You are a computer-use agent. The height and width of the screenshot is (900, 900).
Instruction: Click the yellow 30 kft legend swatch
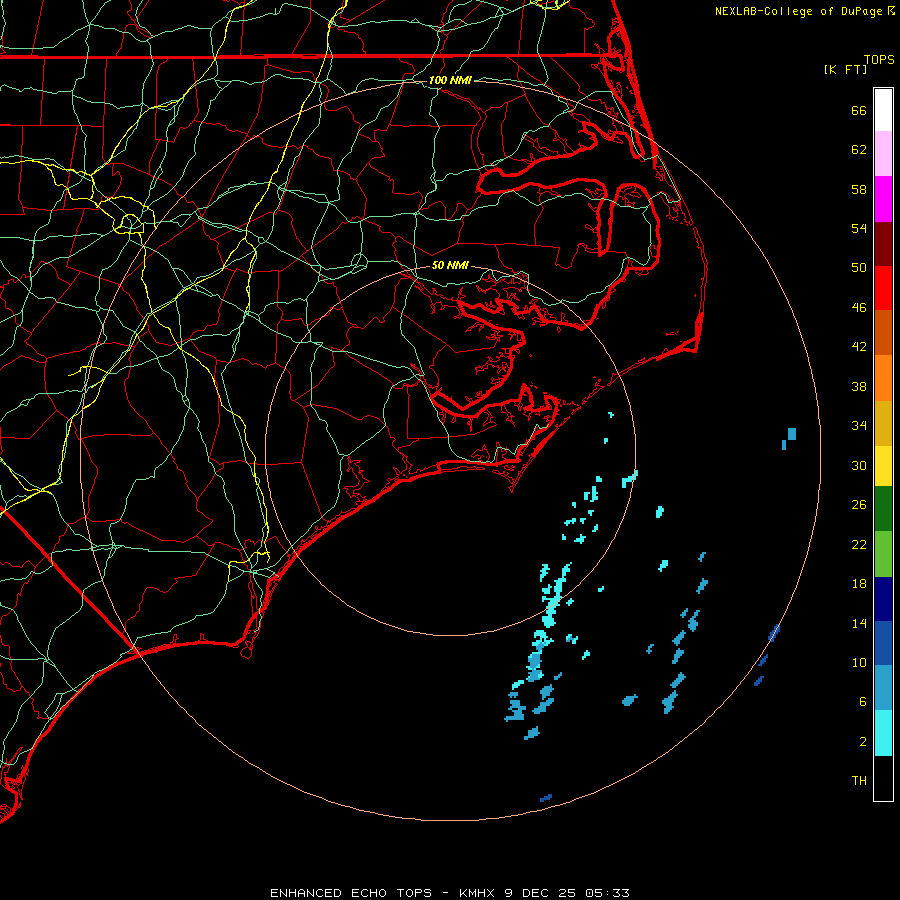[883, 466]
